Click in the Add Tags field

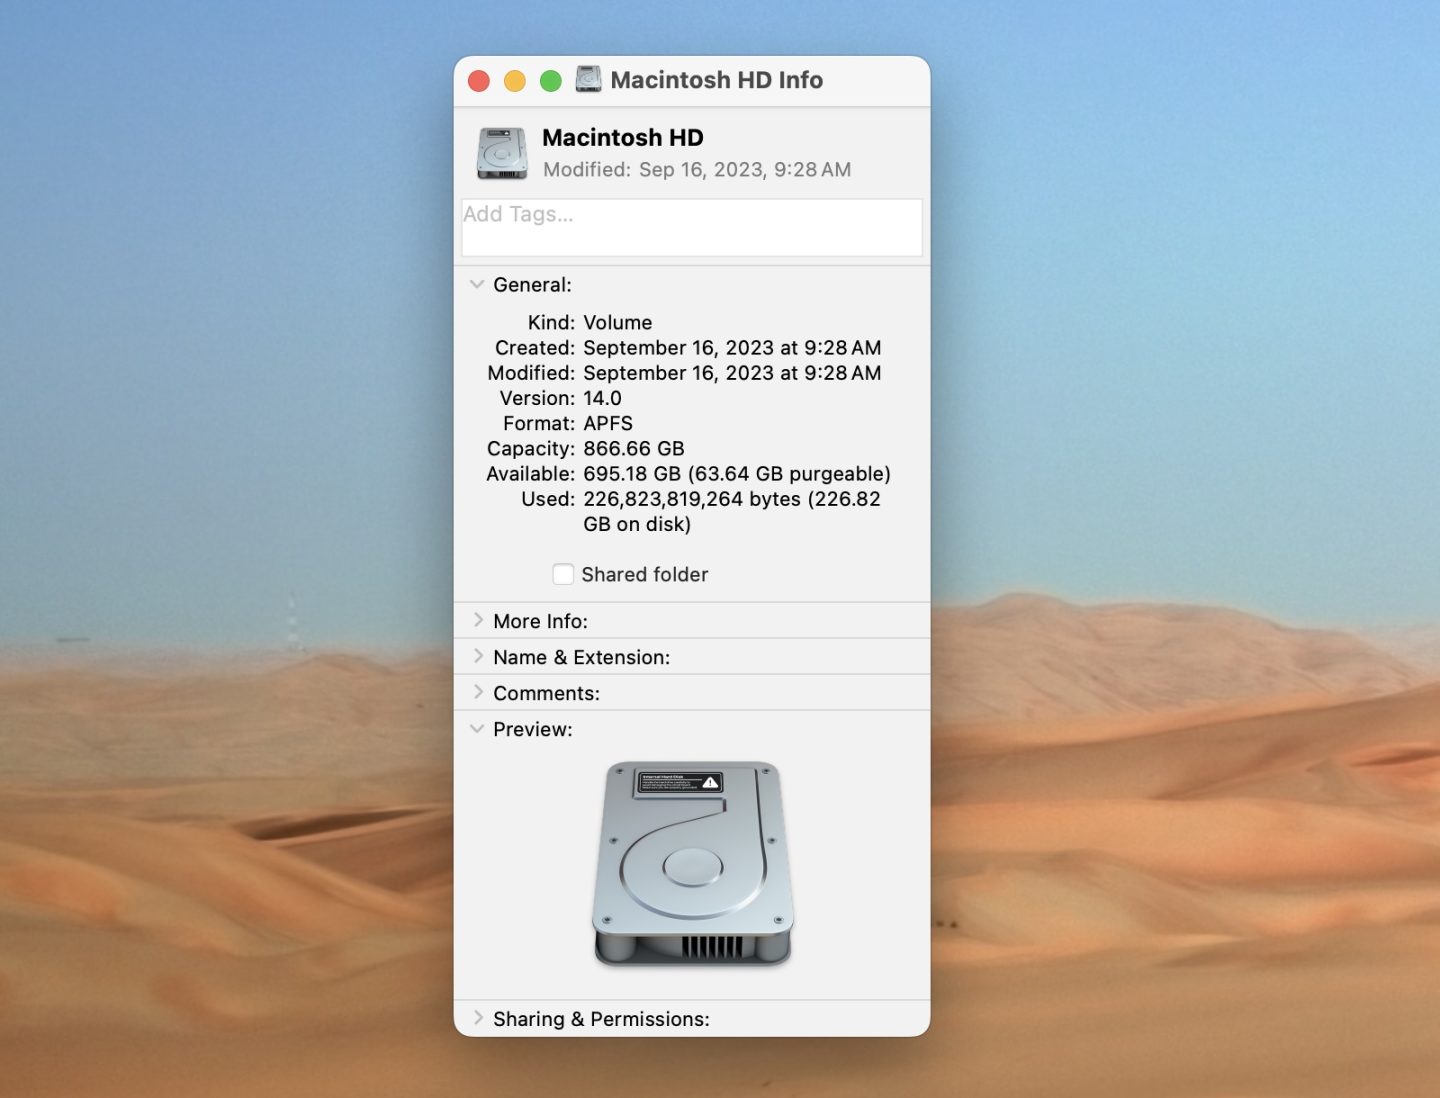pos(691,227)
